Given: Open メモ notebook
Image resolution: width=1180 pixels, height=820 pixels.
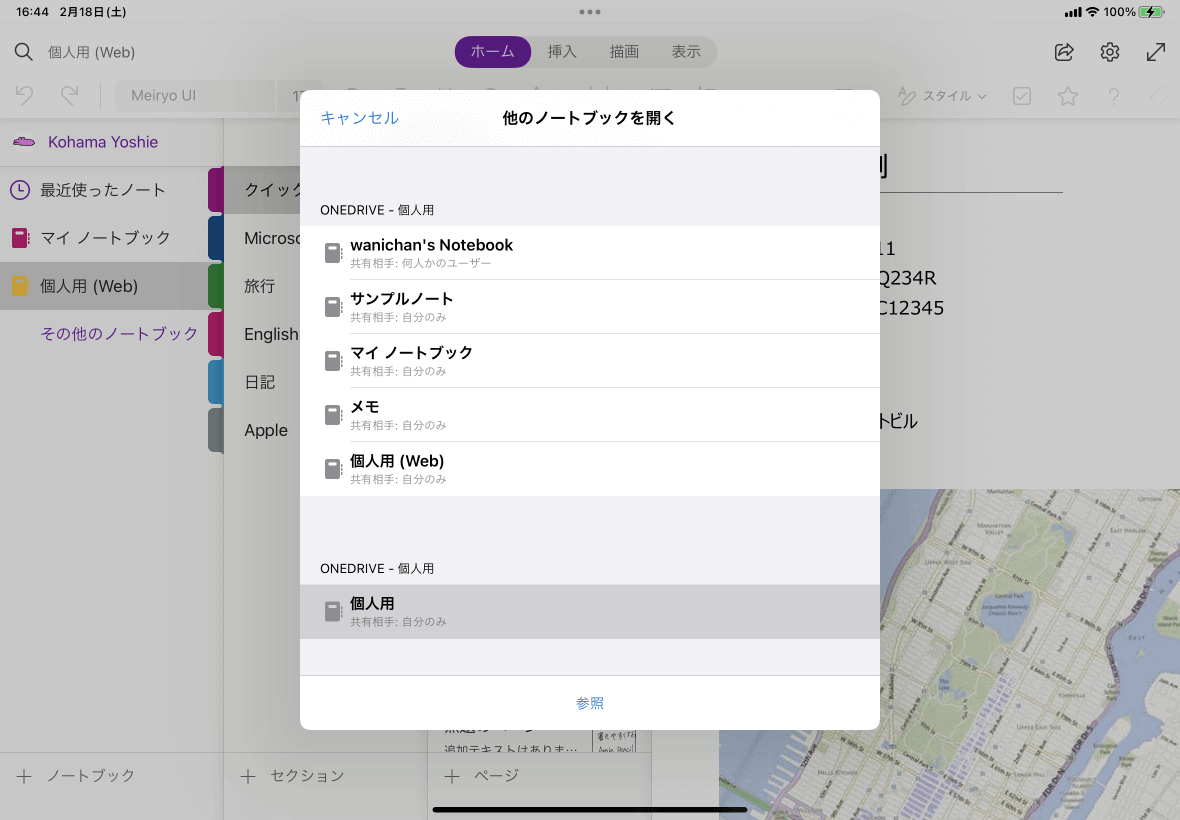Looking at the screenshot, I should pos(590,415).
